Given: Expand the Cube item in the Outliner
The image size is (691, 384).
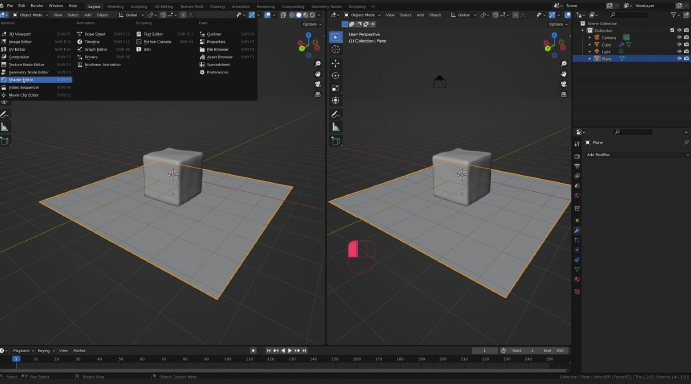Looking at the screenshot, I should pos(590,45).
